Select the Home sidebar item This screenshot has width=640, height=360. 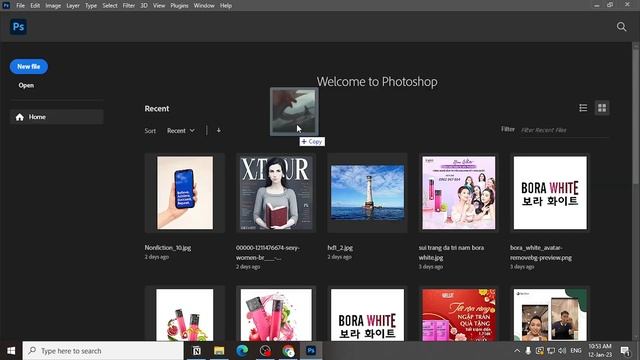[57, 117]
